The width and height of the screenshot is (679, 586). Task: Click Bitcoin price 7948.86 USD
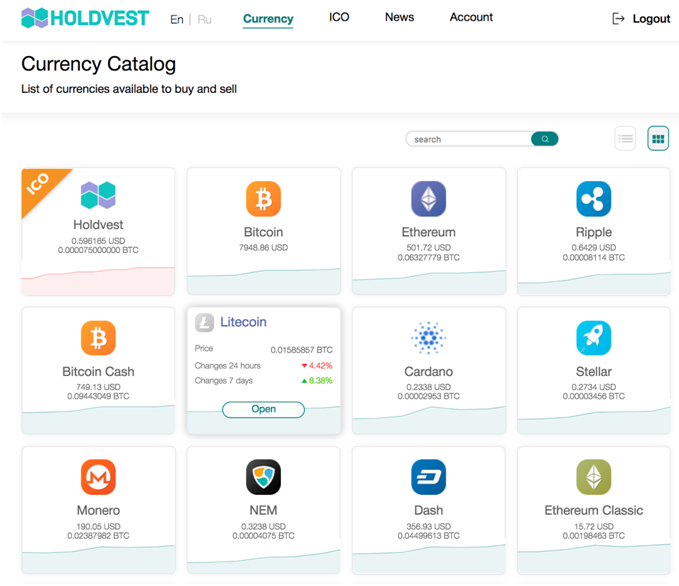click(x=263, y=248)
